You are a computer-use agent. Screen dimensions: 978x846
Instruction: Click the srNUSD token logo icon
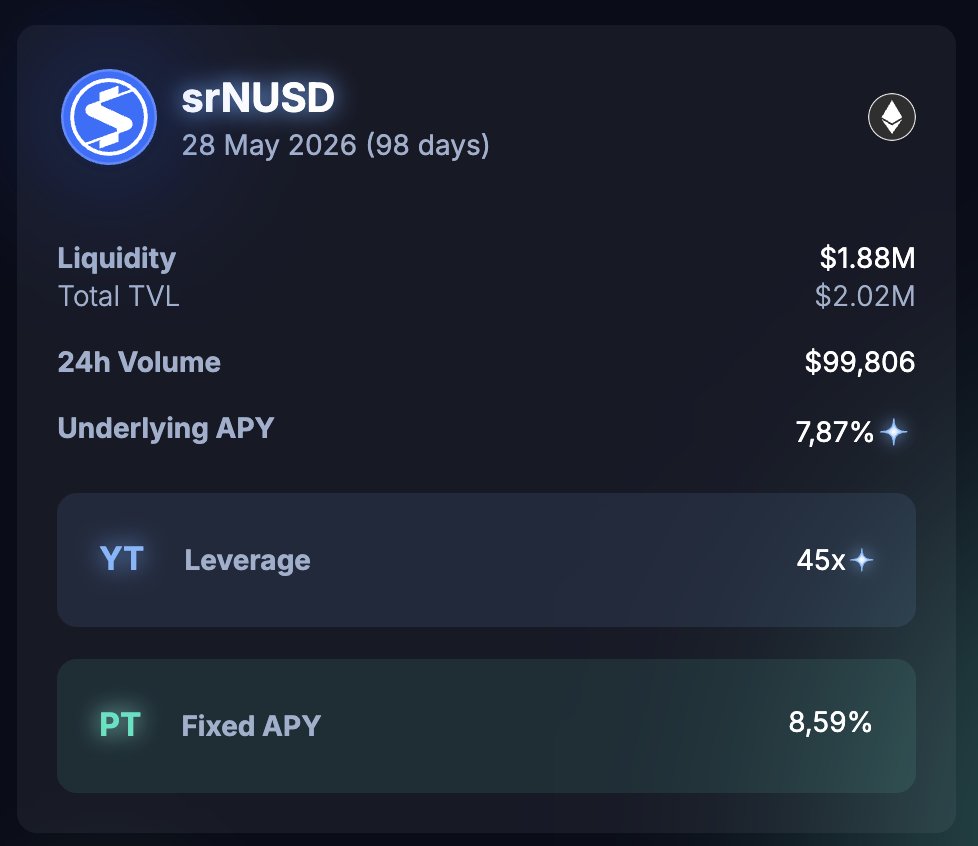point(109,117)
